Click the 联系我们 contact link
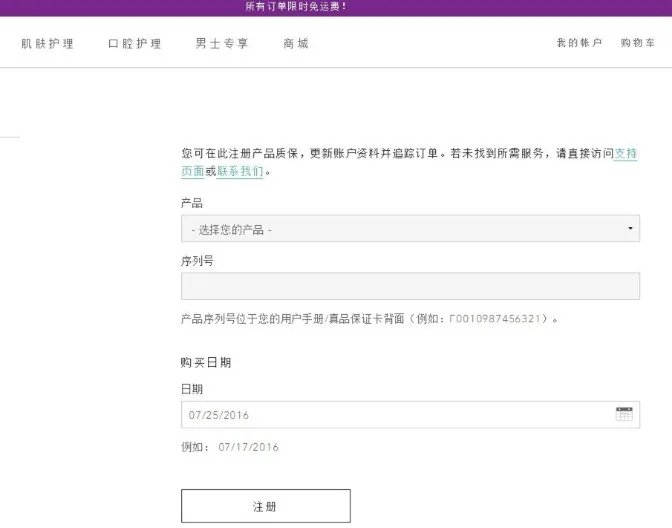 point(240,171)
